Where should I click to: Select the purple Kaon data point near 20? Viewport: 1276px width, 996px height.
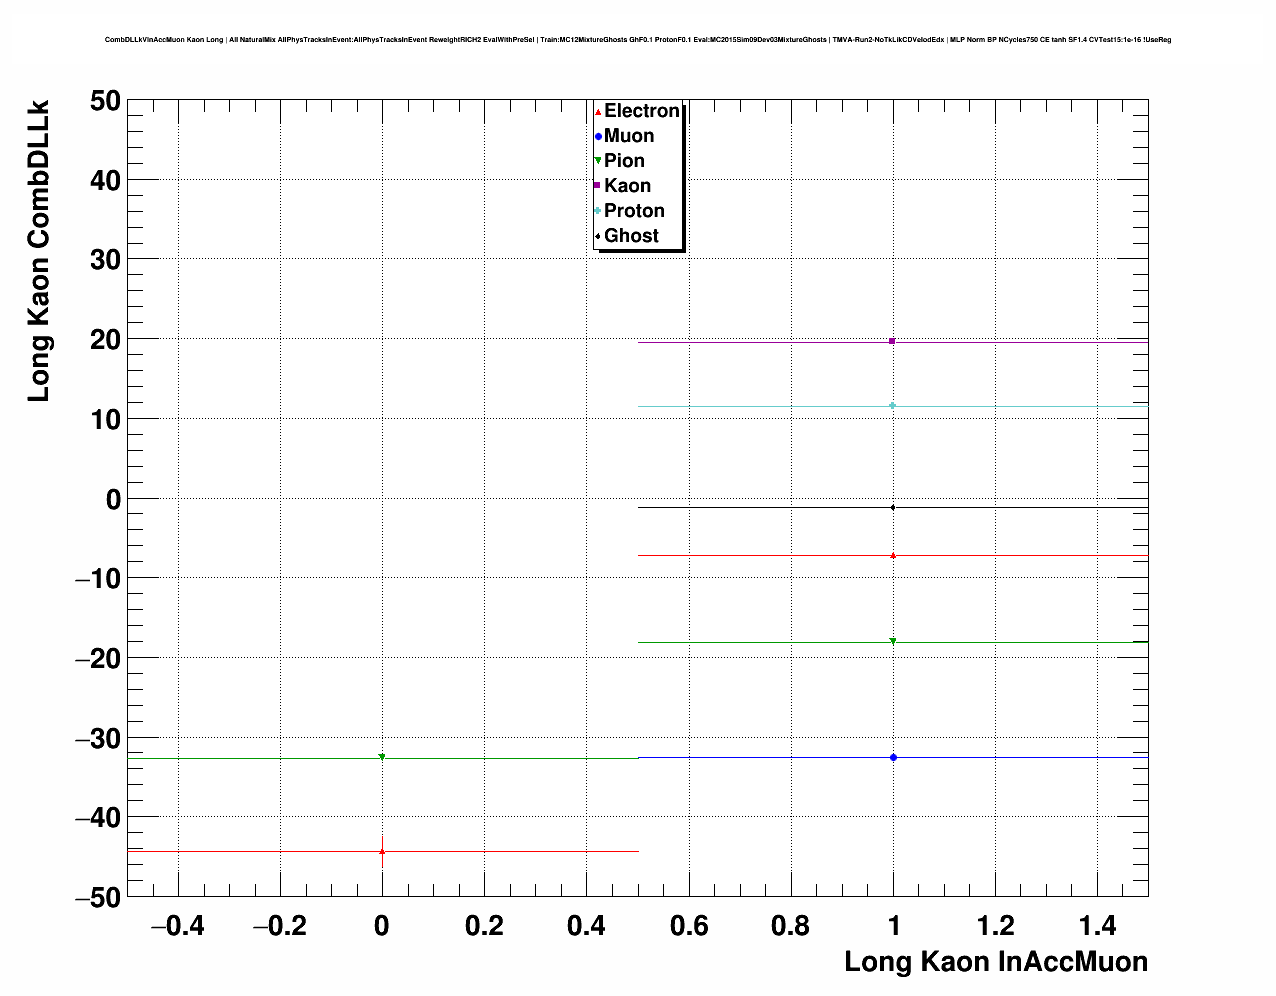point(892,341)
